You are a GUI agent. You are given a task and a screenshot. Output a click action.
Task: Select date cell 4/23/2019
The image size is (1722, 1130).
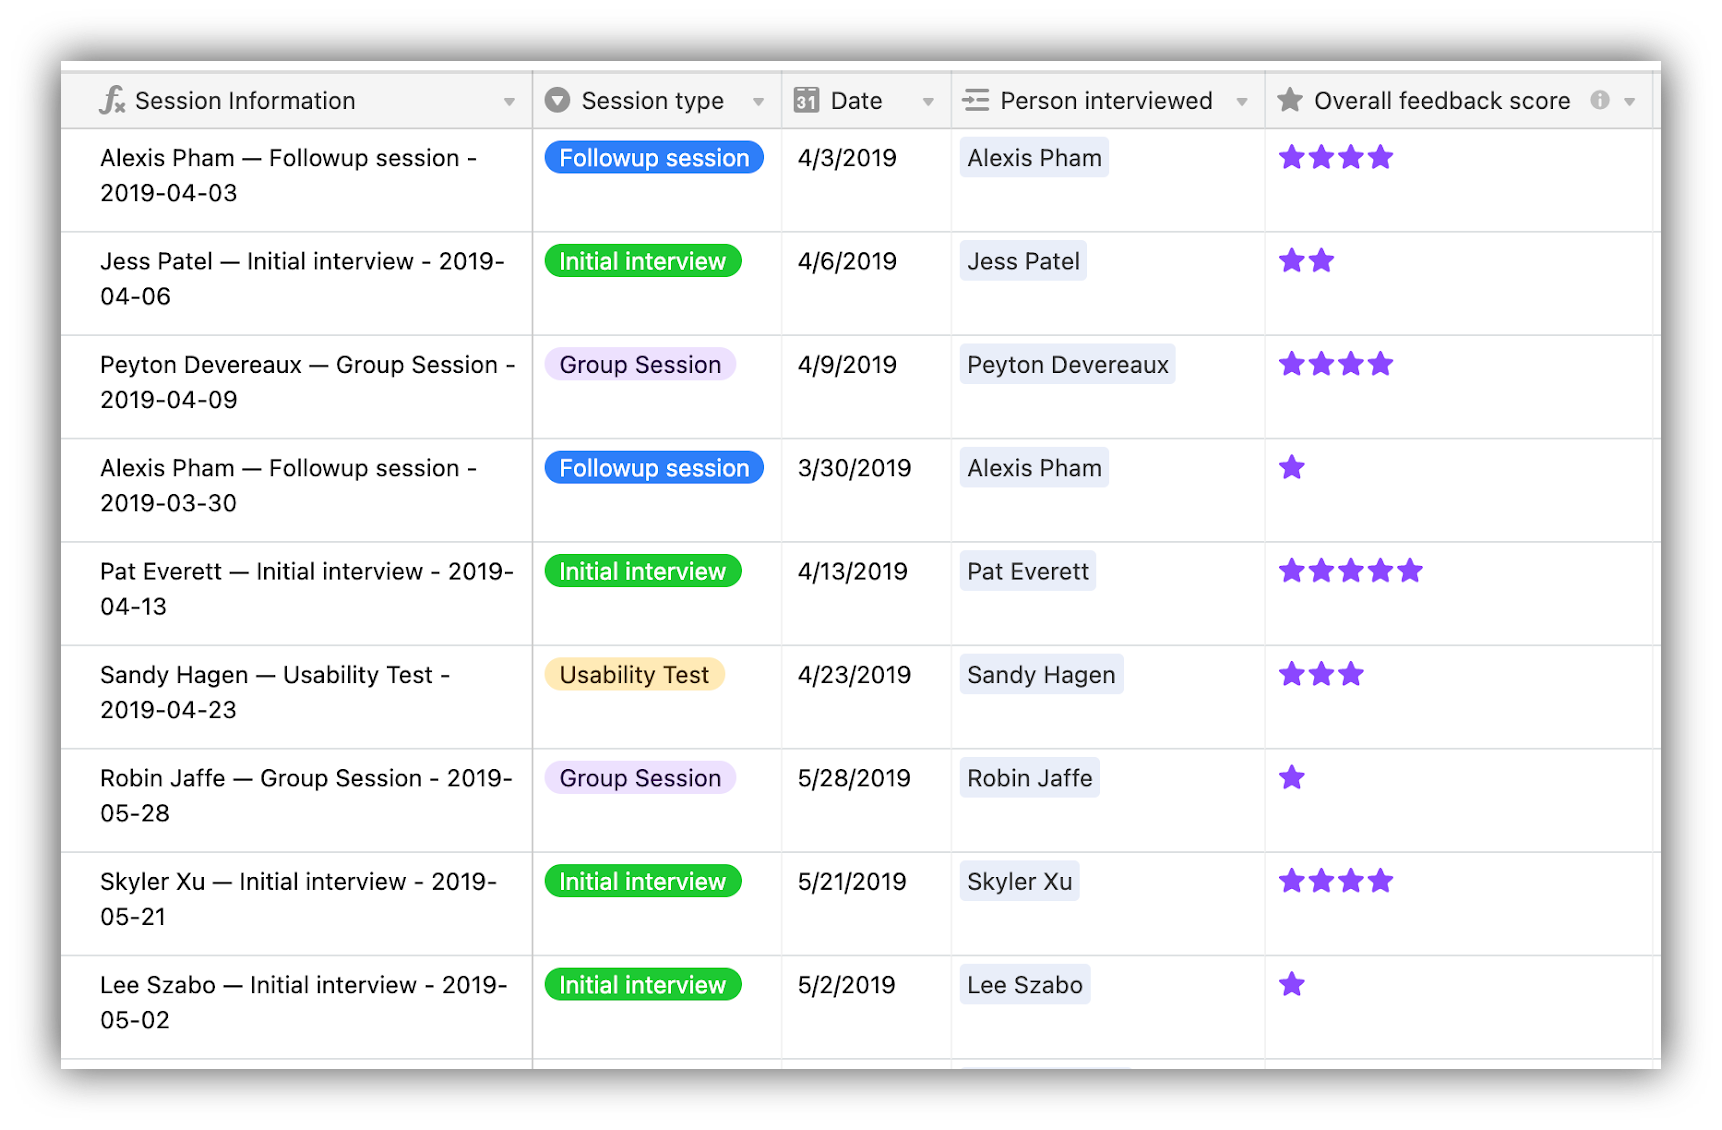click(866, 697)
